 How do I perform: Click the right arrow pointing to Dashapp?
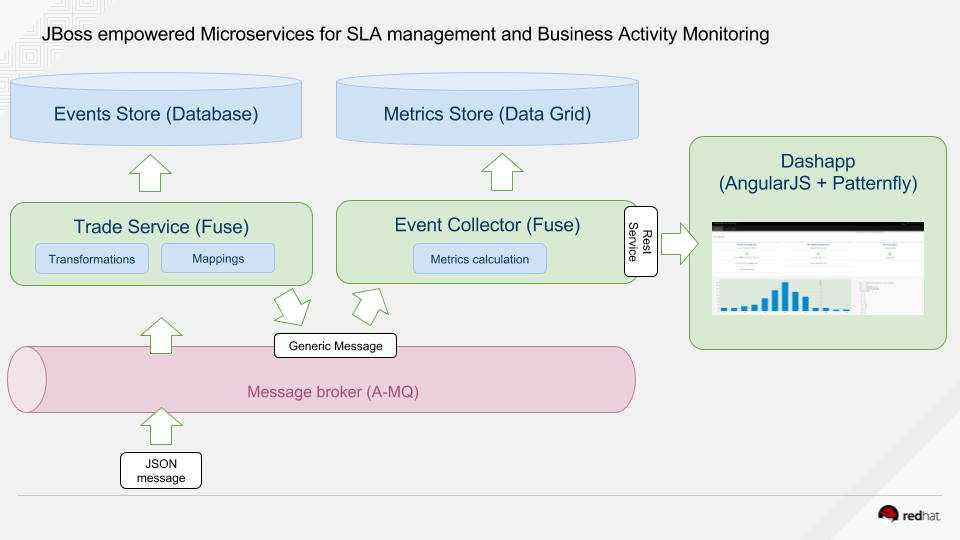pyautogui.click(x=680, y=244)
